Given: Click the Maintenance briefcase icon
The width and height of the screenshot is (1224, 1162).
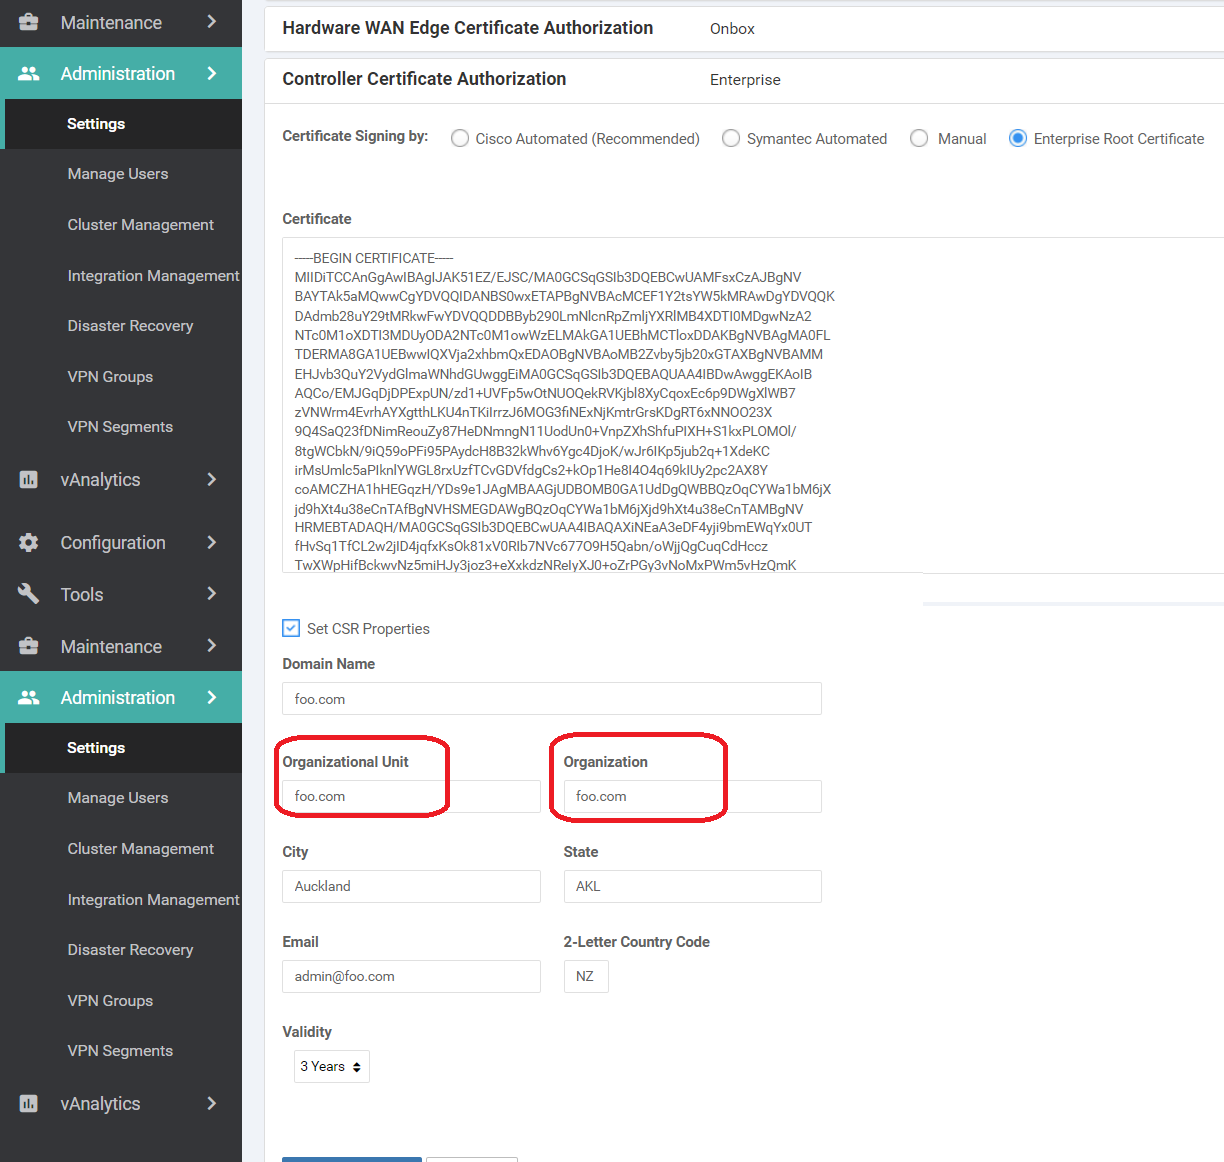Looking at the screenshot, I should [28, 22].
